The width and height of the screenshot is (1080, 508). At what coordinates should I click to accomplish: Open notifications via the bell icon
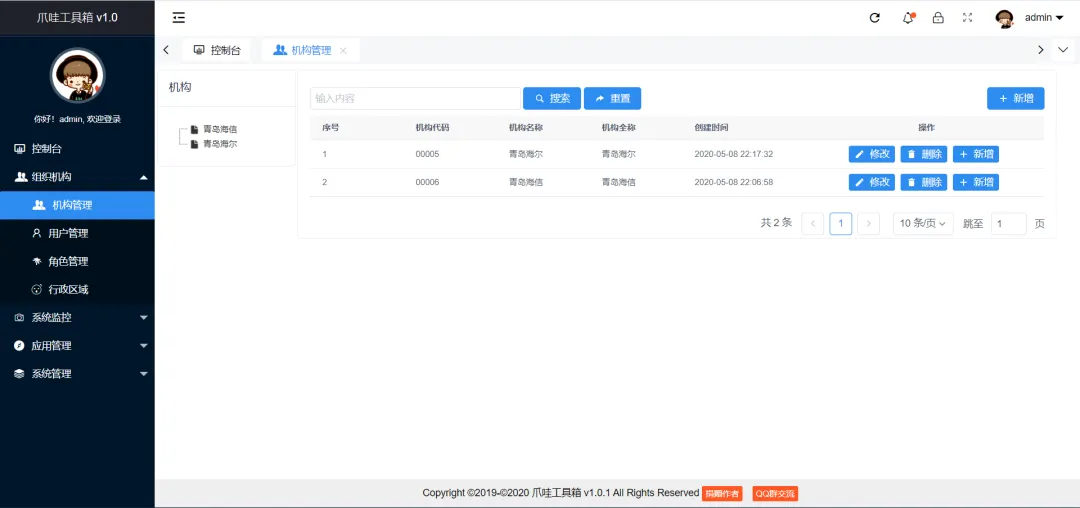(908, 17)
